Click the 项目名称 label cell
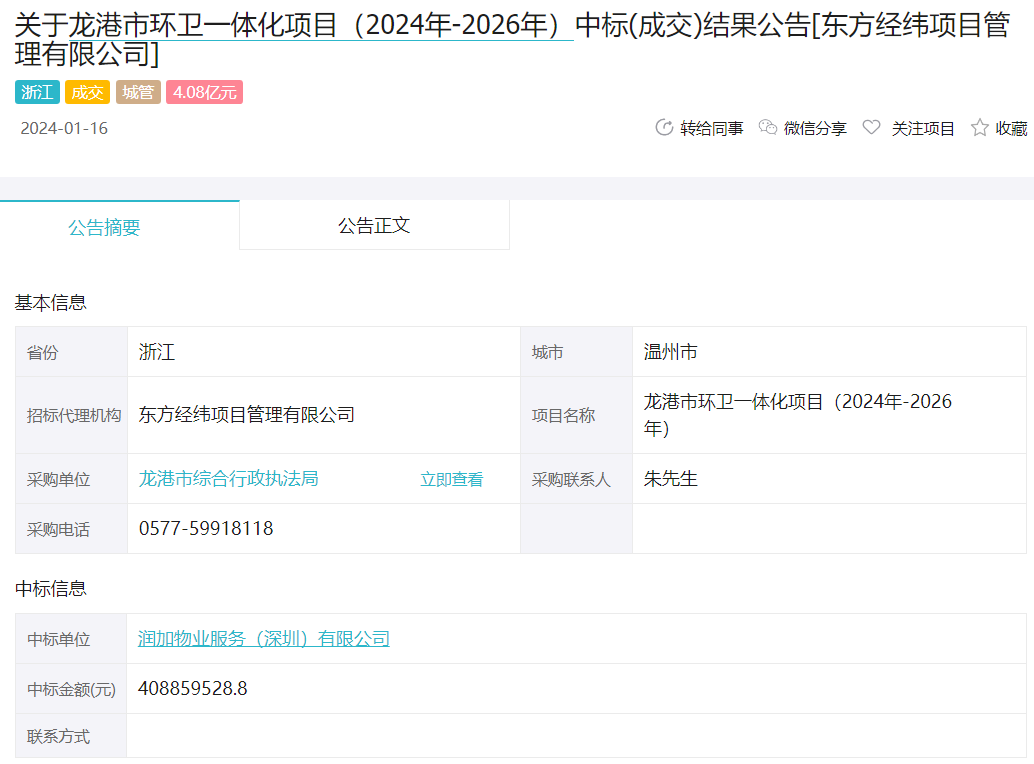 pyautogui.click(x=577, y=415)
